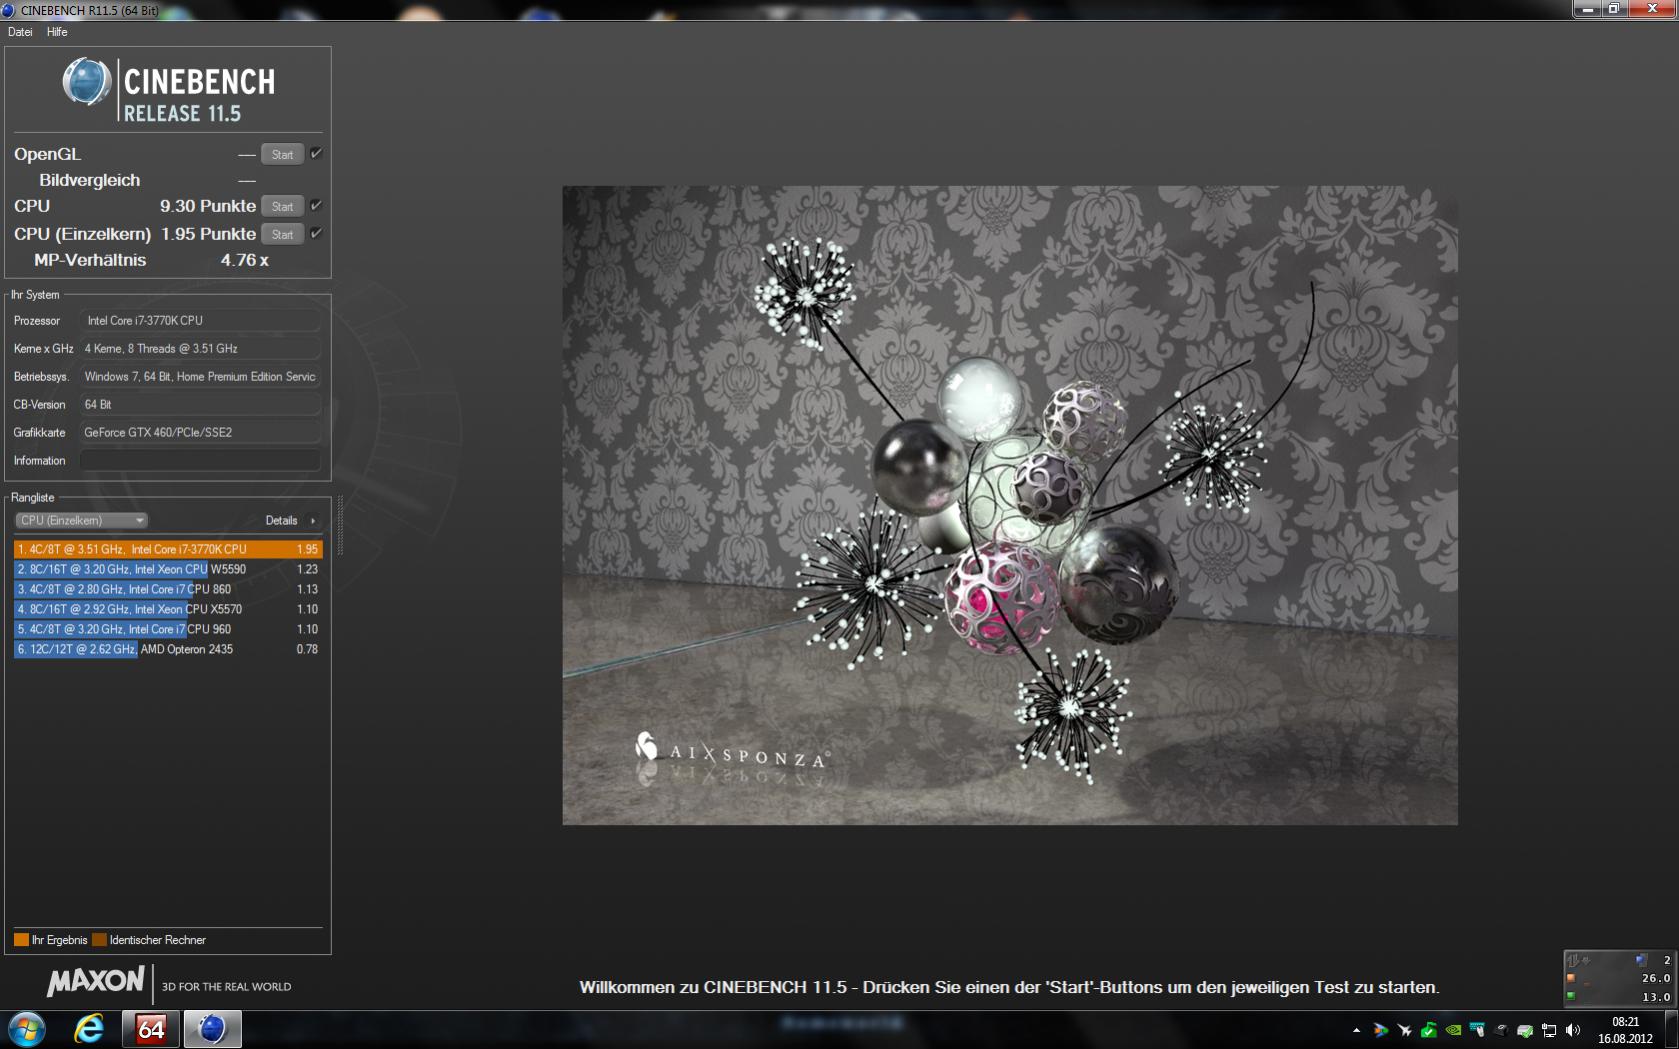Screen dimensions: 1679x1049
Task: Open the red 64 taskbar app
Action: (151, 1029)
